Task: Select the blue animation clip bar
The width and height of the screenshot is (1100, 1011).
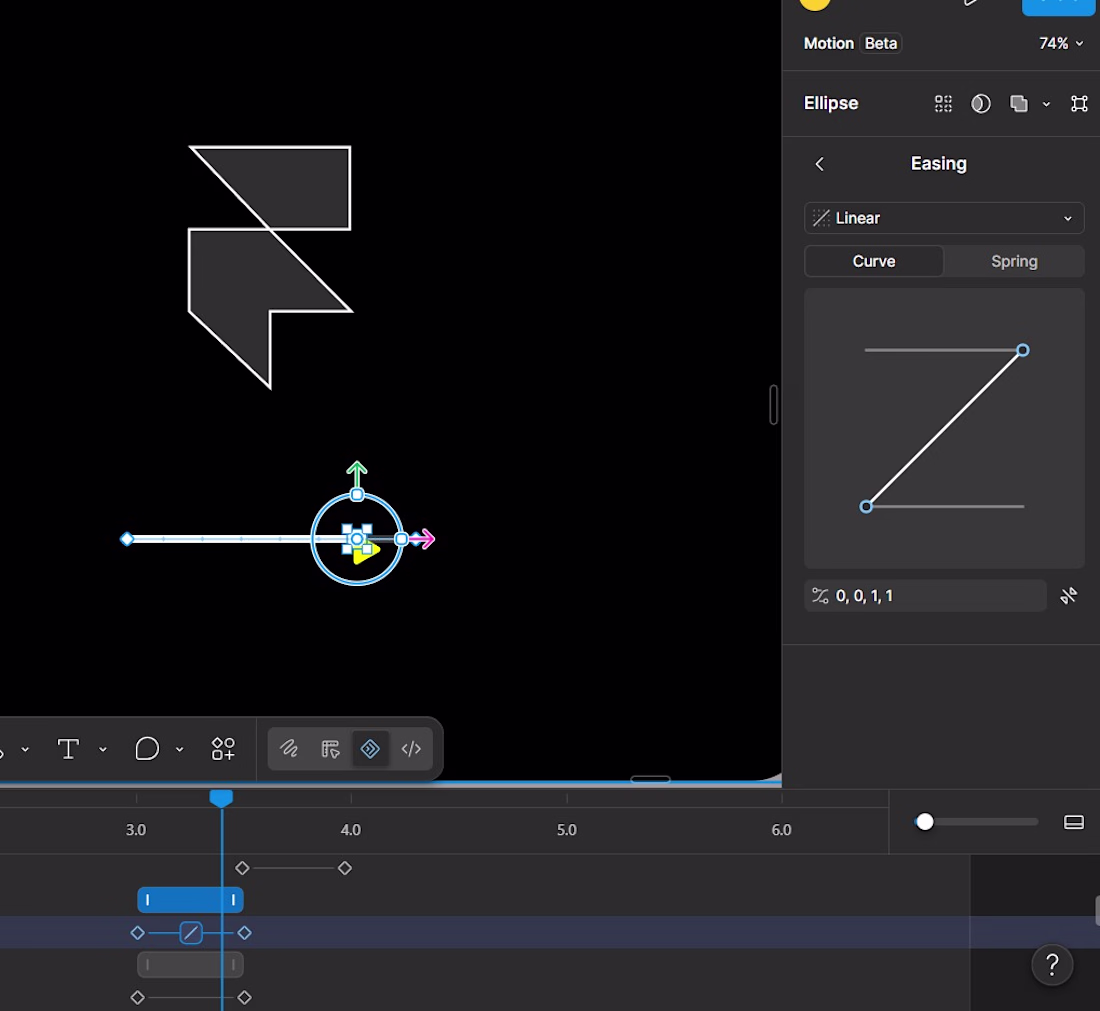Action: click(190, 900)
